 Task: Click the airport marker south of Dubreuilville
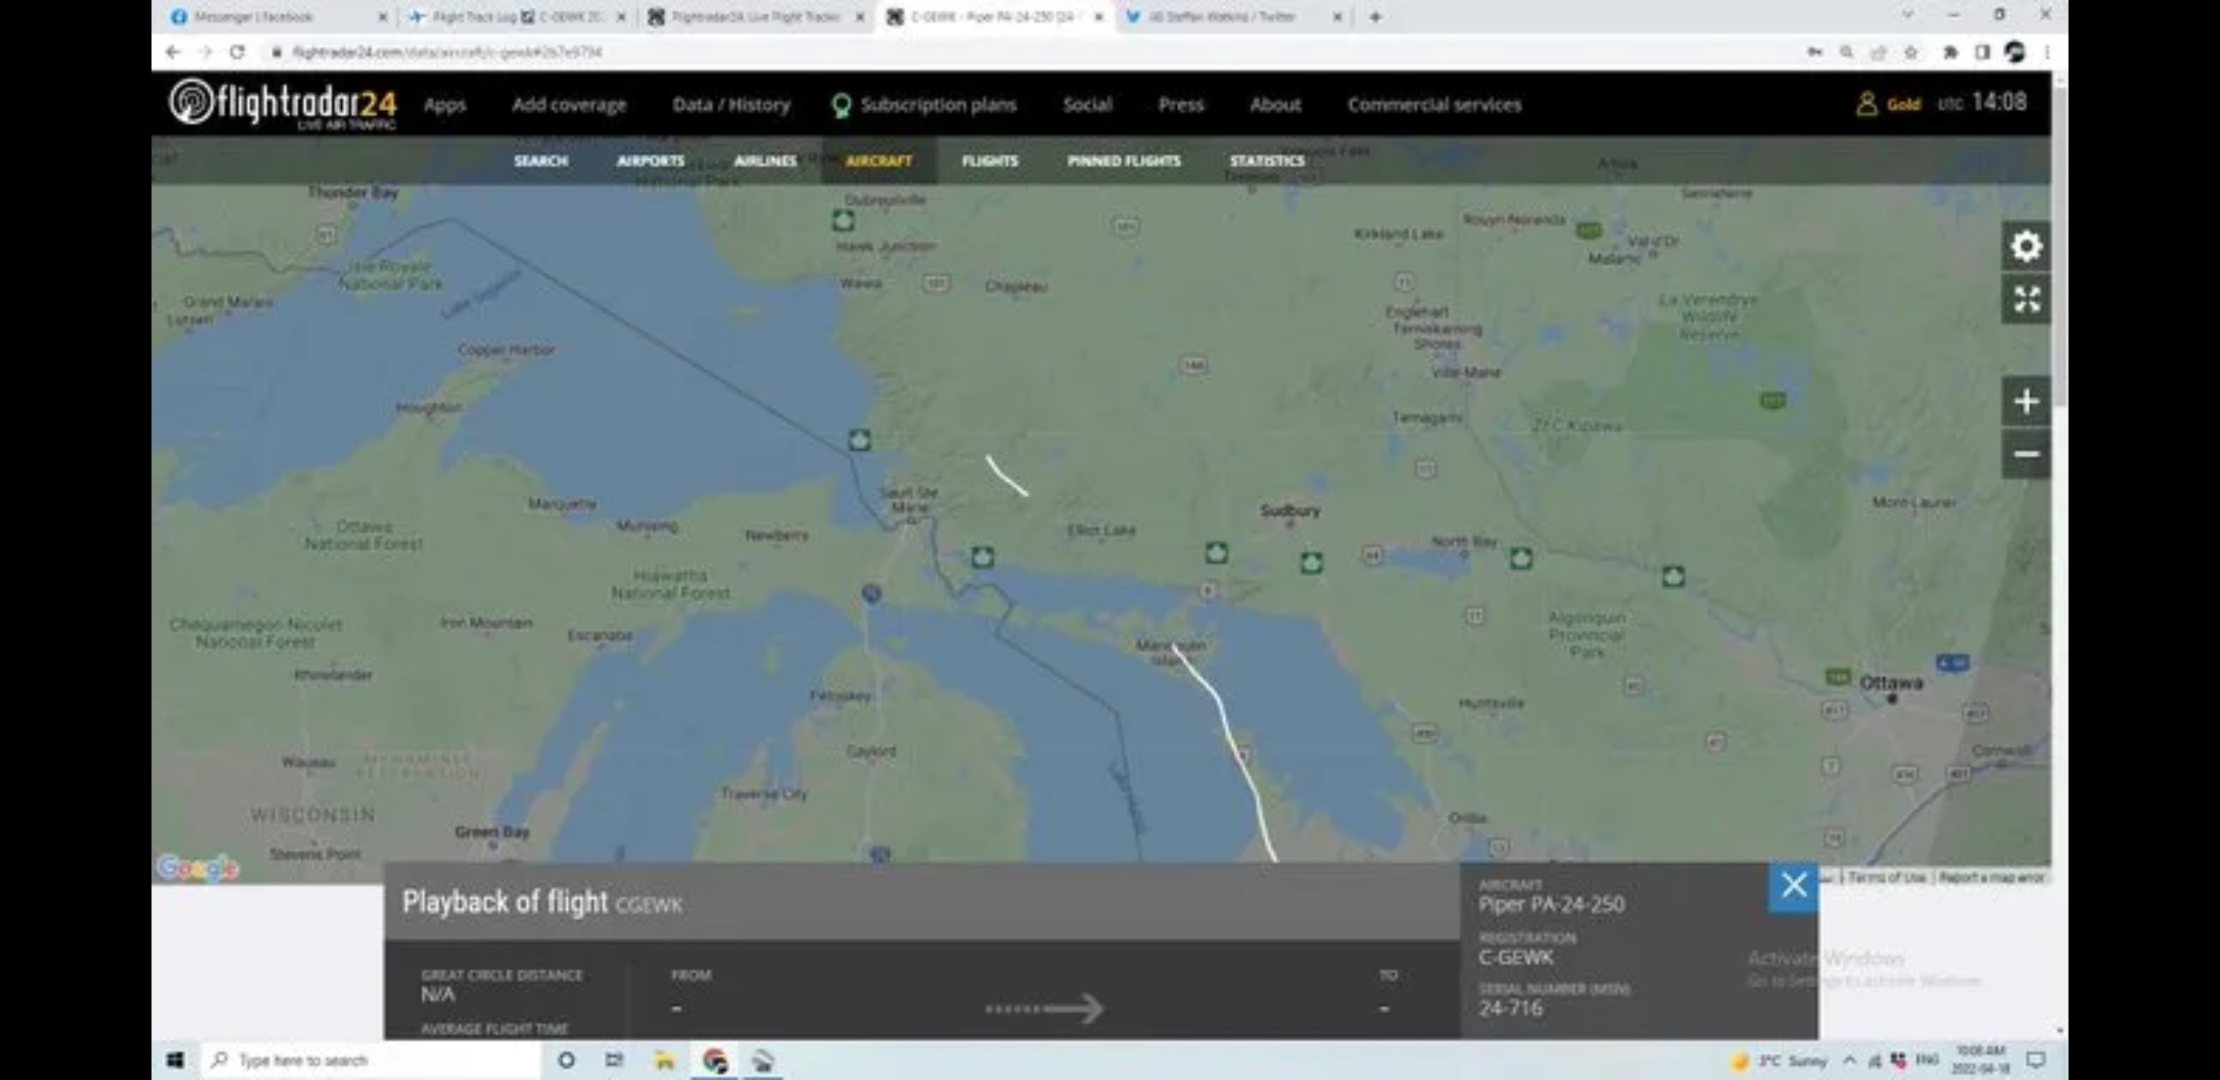point(843,220)
